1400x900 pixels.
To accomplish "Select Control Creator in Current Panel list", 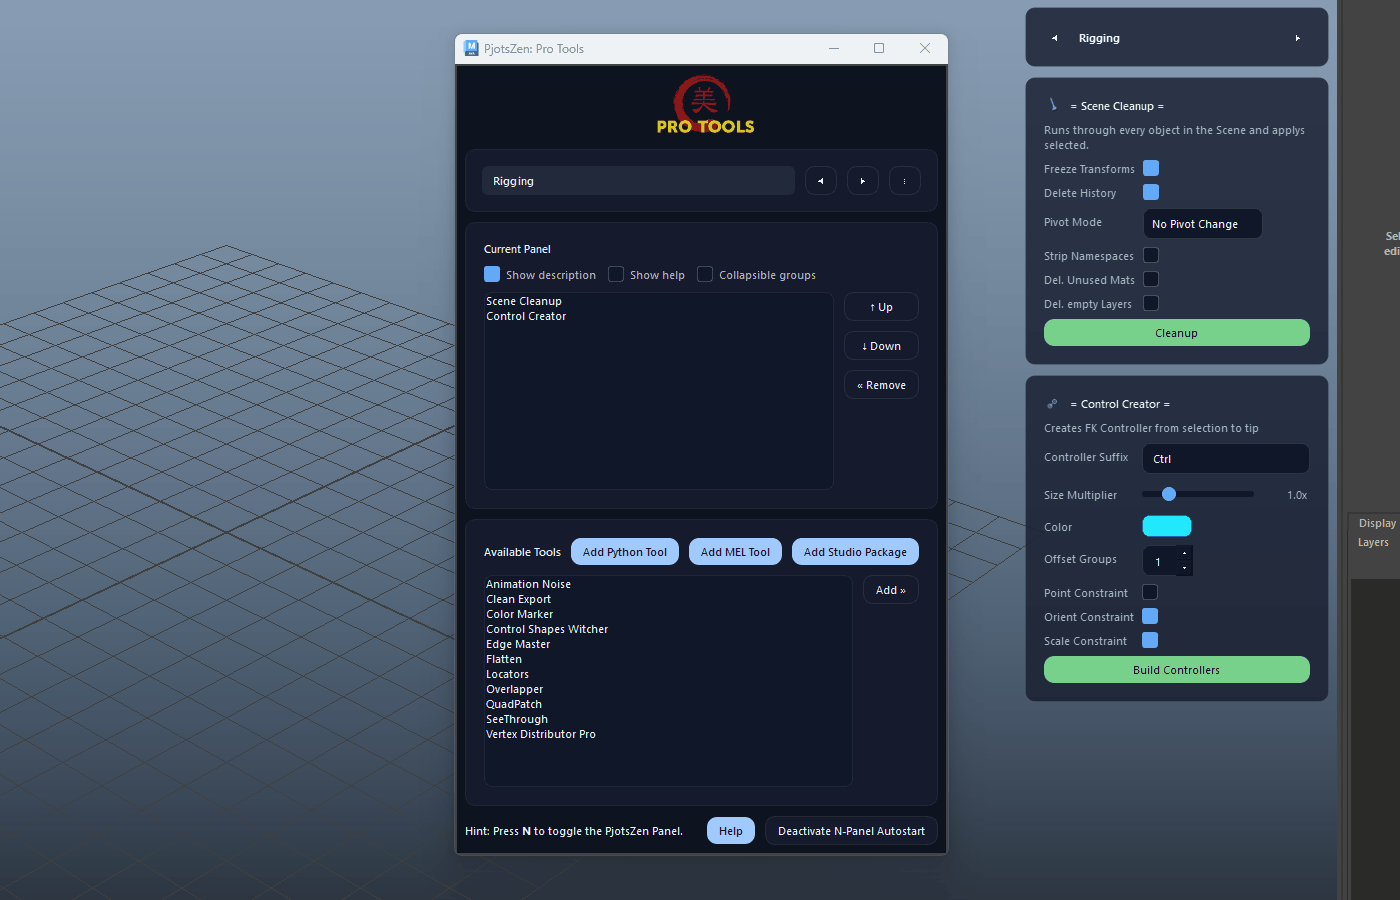I will point(526,316).
